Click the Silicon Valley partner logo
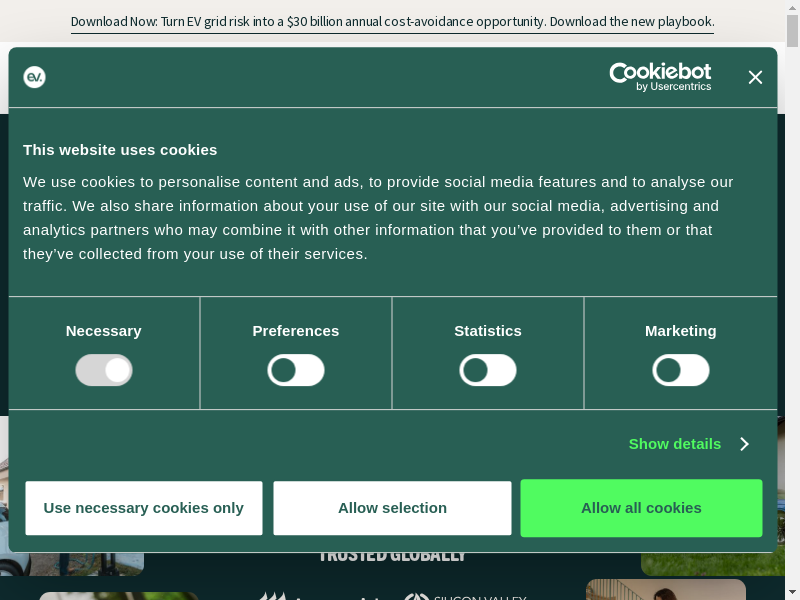Image resolution: width=800 pixels, height=600 pixels. click(466, 596)
